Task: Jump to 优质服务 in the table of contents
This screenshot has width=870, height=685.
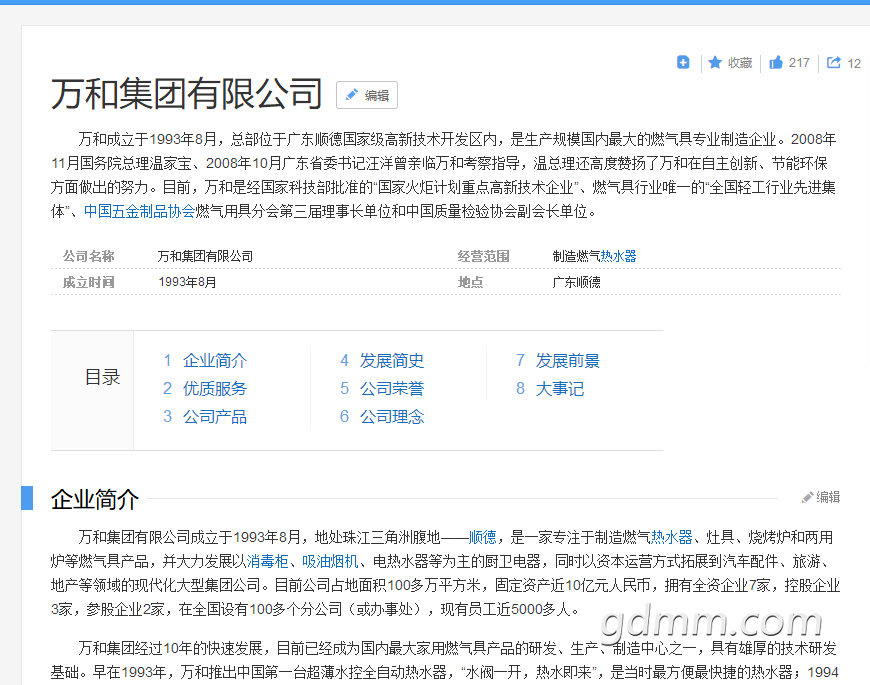Action: (214, 388)
